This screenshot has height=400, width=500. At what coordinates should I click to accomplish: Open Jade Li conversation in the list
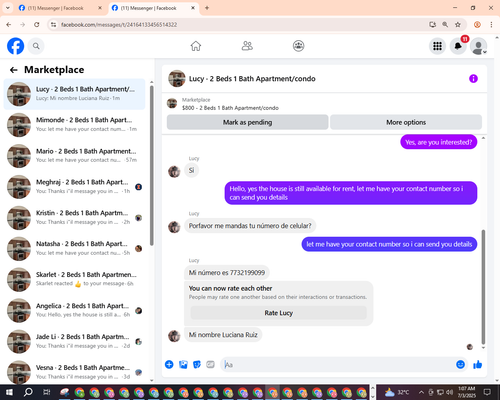click(74, 341)
